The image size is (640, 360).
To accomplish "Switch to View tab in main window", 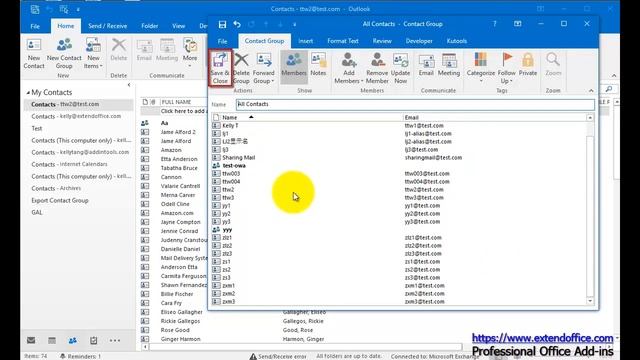I will (x=178, y=26).
